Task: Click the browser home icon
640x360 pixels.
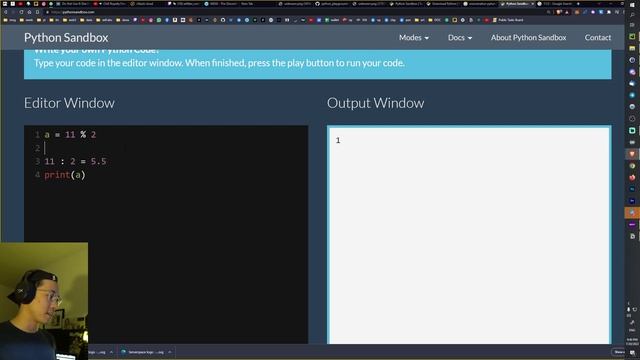Action: pos(29,12)
